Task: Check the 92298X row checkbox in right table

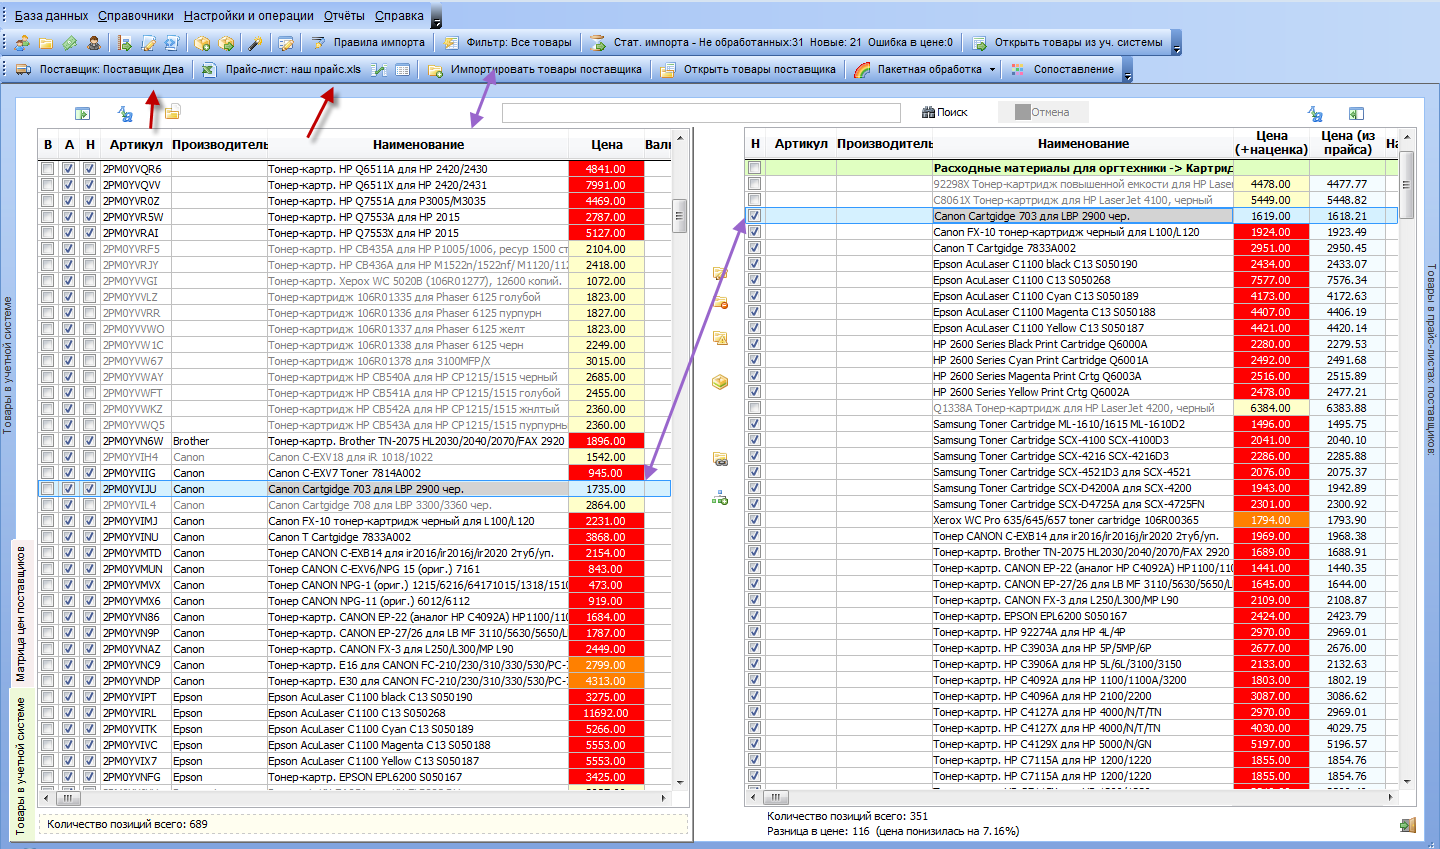Action: pyautogui.click(x=755, y=184)
